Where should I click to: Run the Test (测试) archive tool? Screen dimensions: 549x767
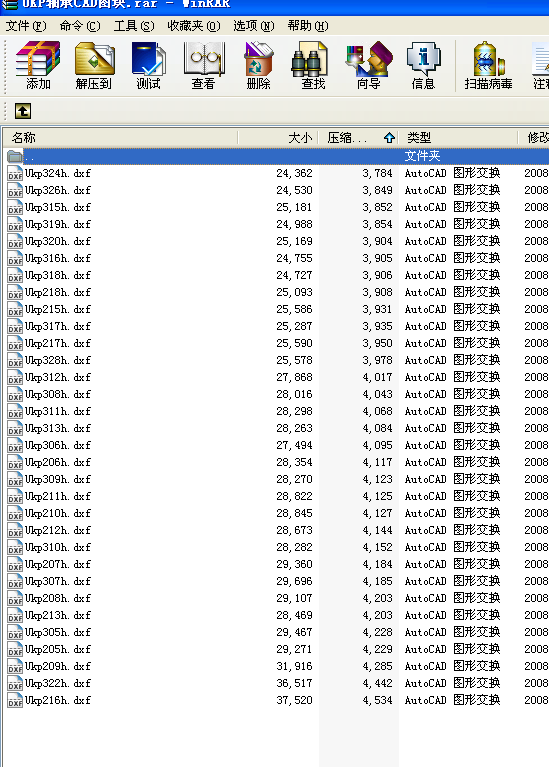[x=148, y=66]
